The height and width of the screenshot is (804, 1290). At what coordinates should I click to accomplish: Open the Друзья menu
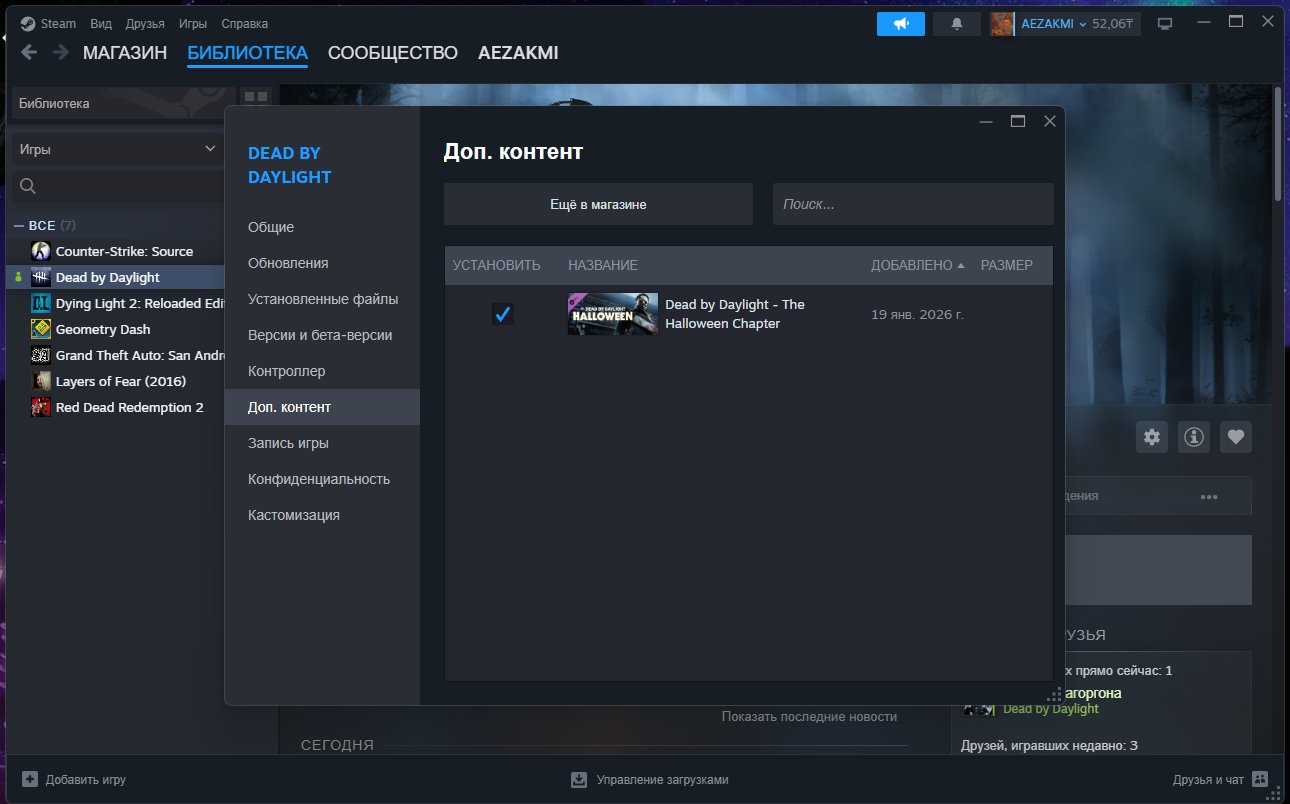coord(145,23)
